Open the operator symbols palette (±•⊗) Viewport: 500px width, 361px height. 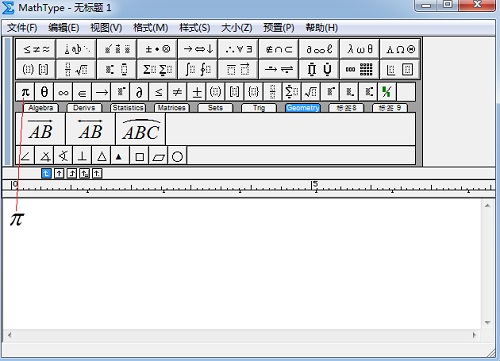pos(157,49)
